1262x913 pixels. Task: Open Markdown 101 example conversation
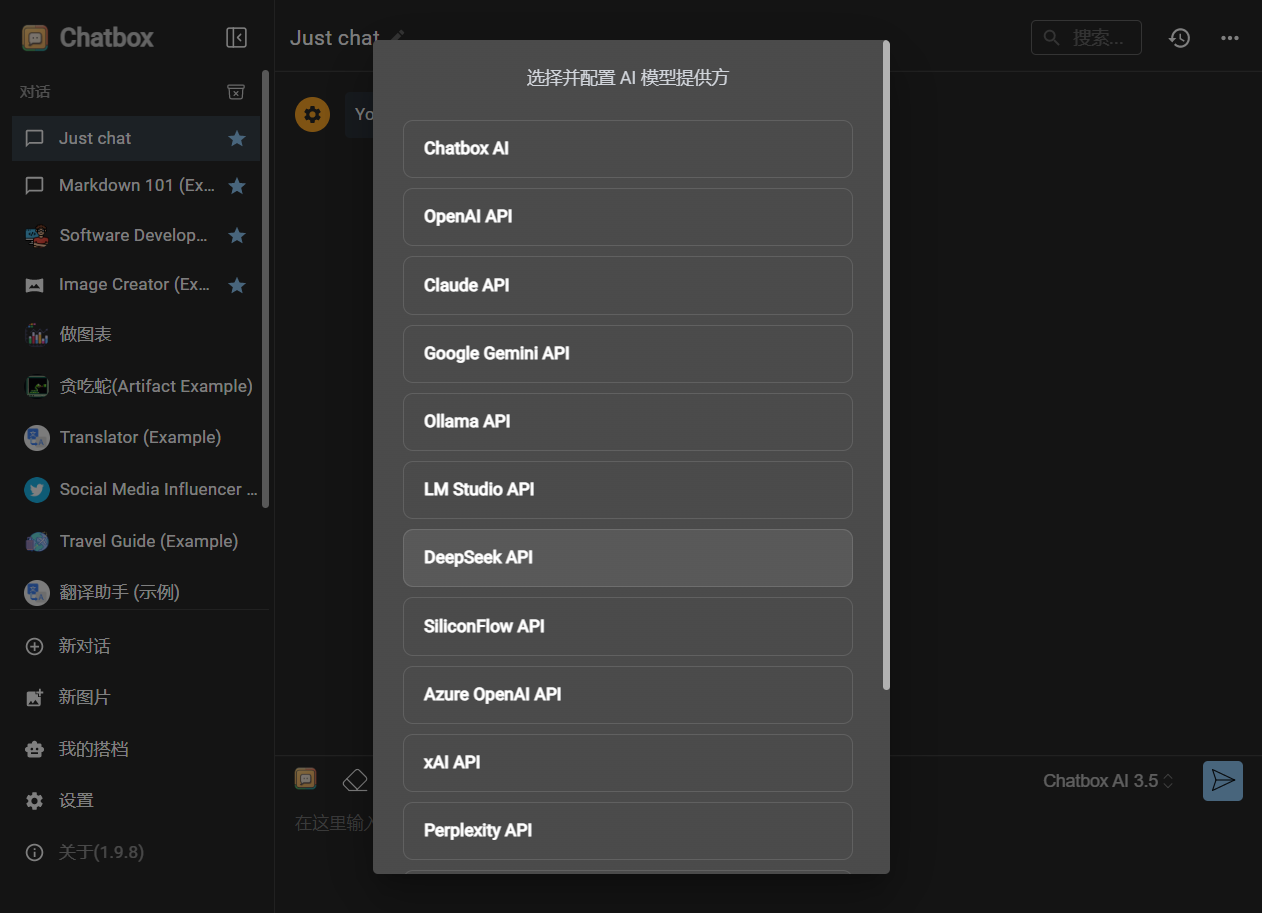[x=136, y=186]
